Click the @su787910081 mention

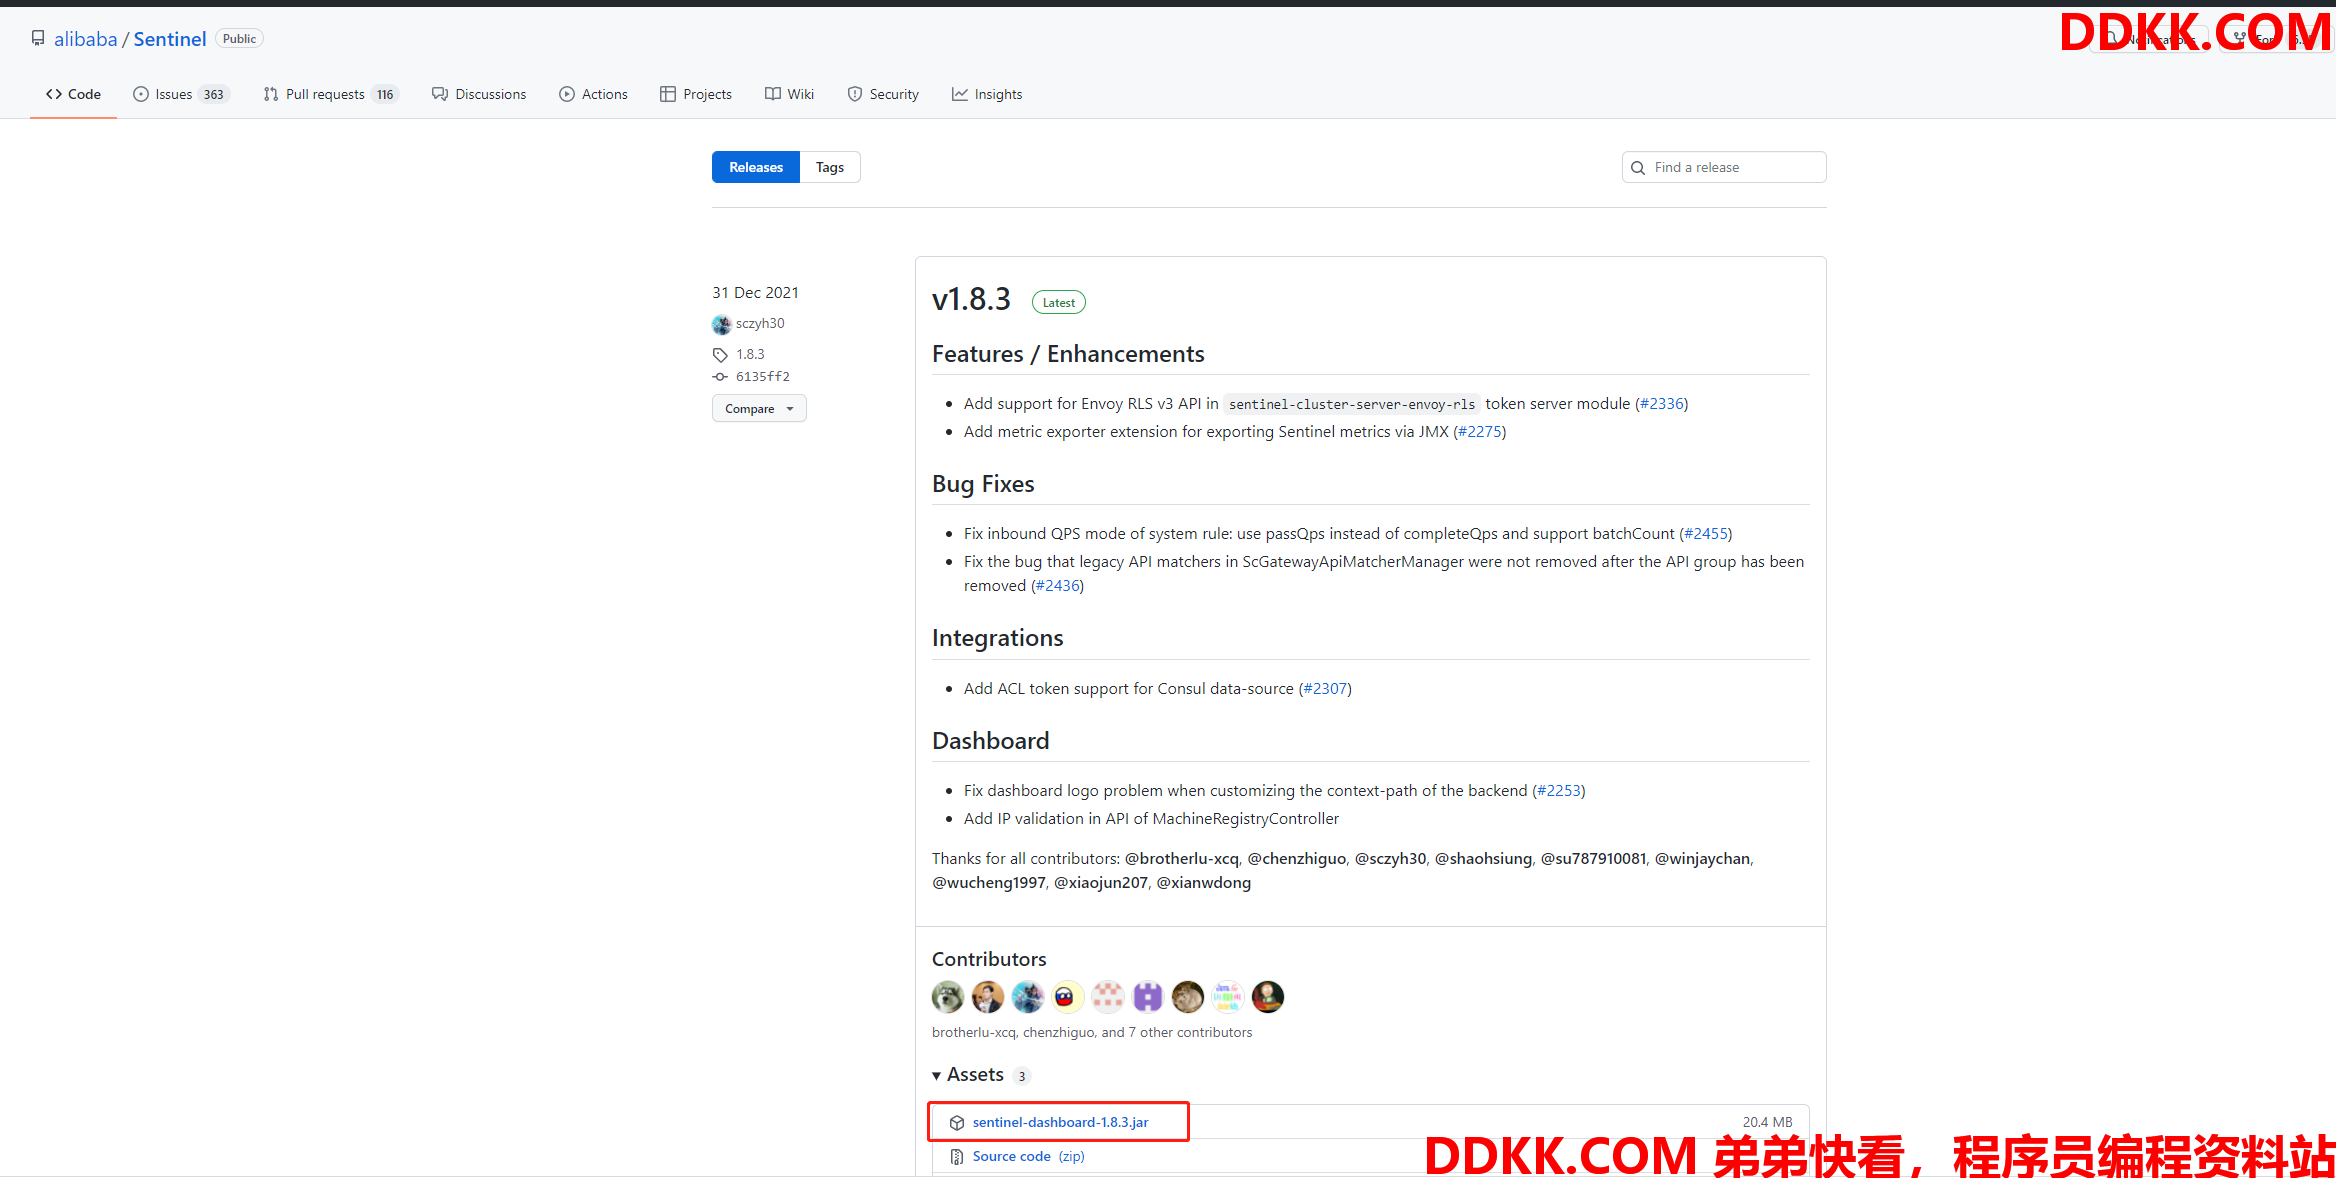[1594, 858]
